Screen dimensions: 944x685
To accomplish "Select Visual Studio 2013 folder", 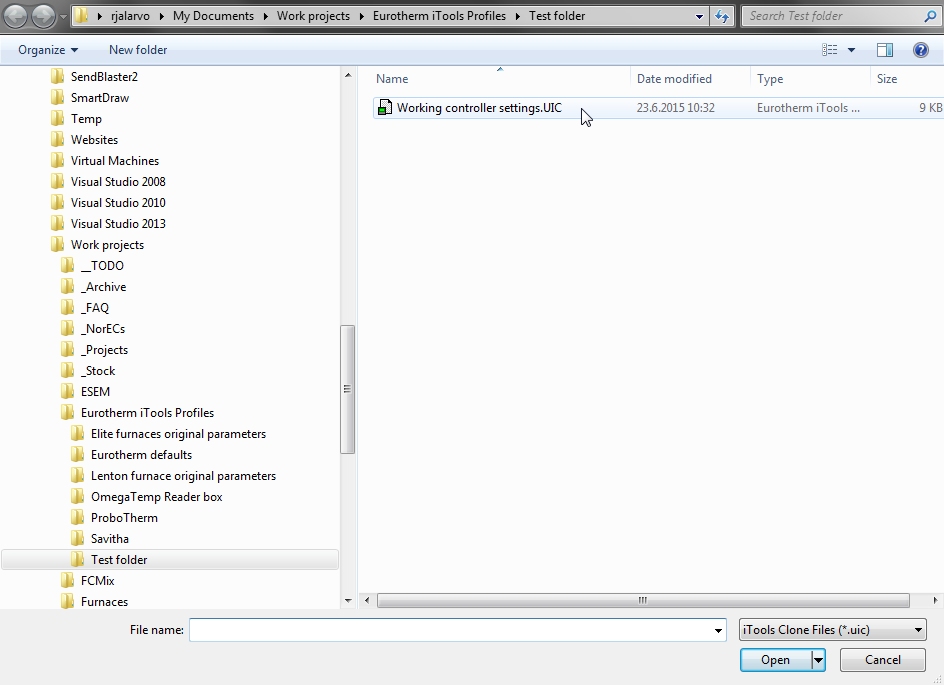I will [118, 224].
